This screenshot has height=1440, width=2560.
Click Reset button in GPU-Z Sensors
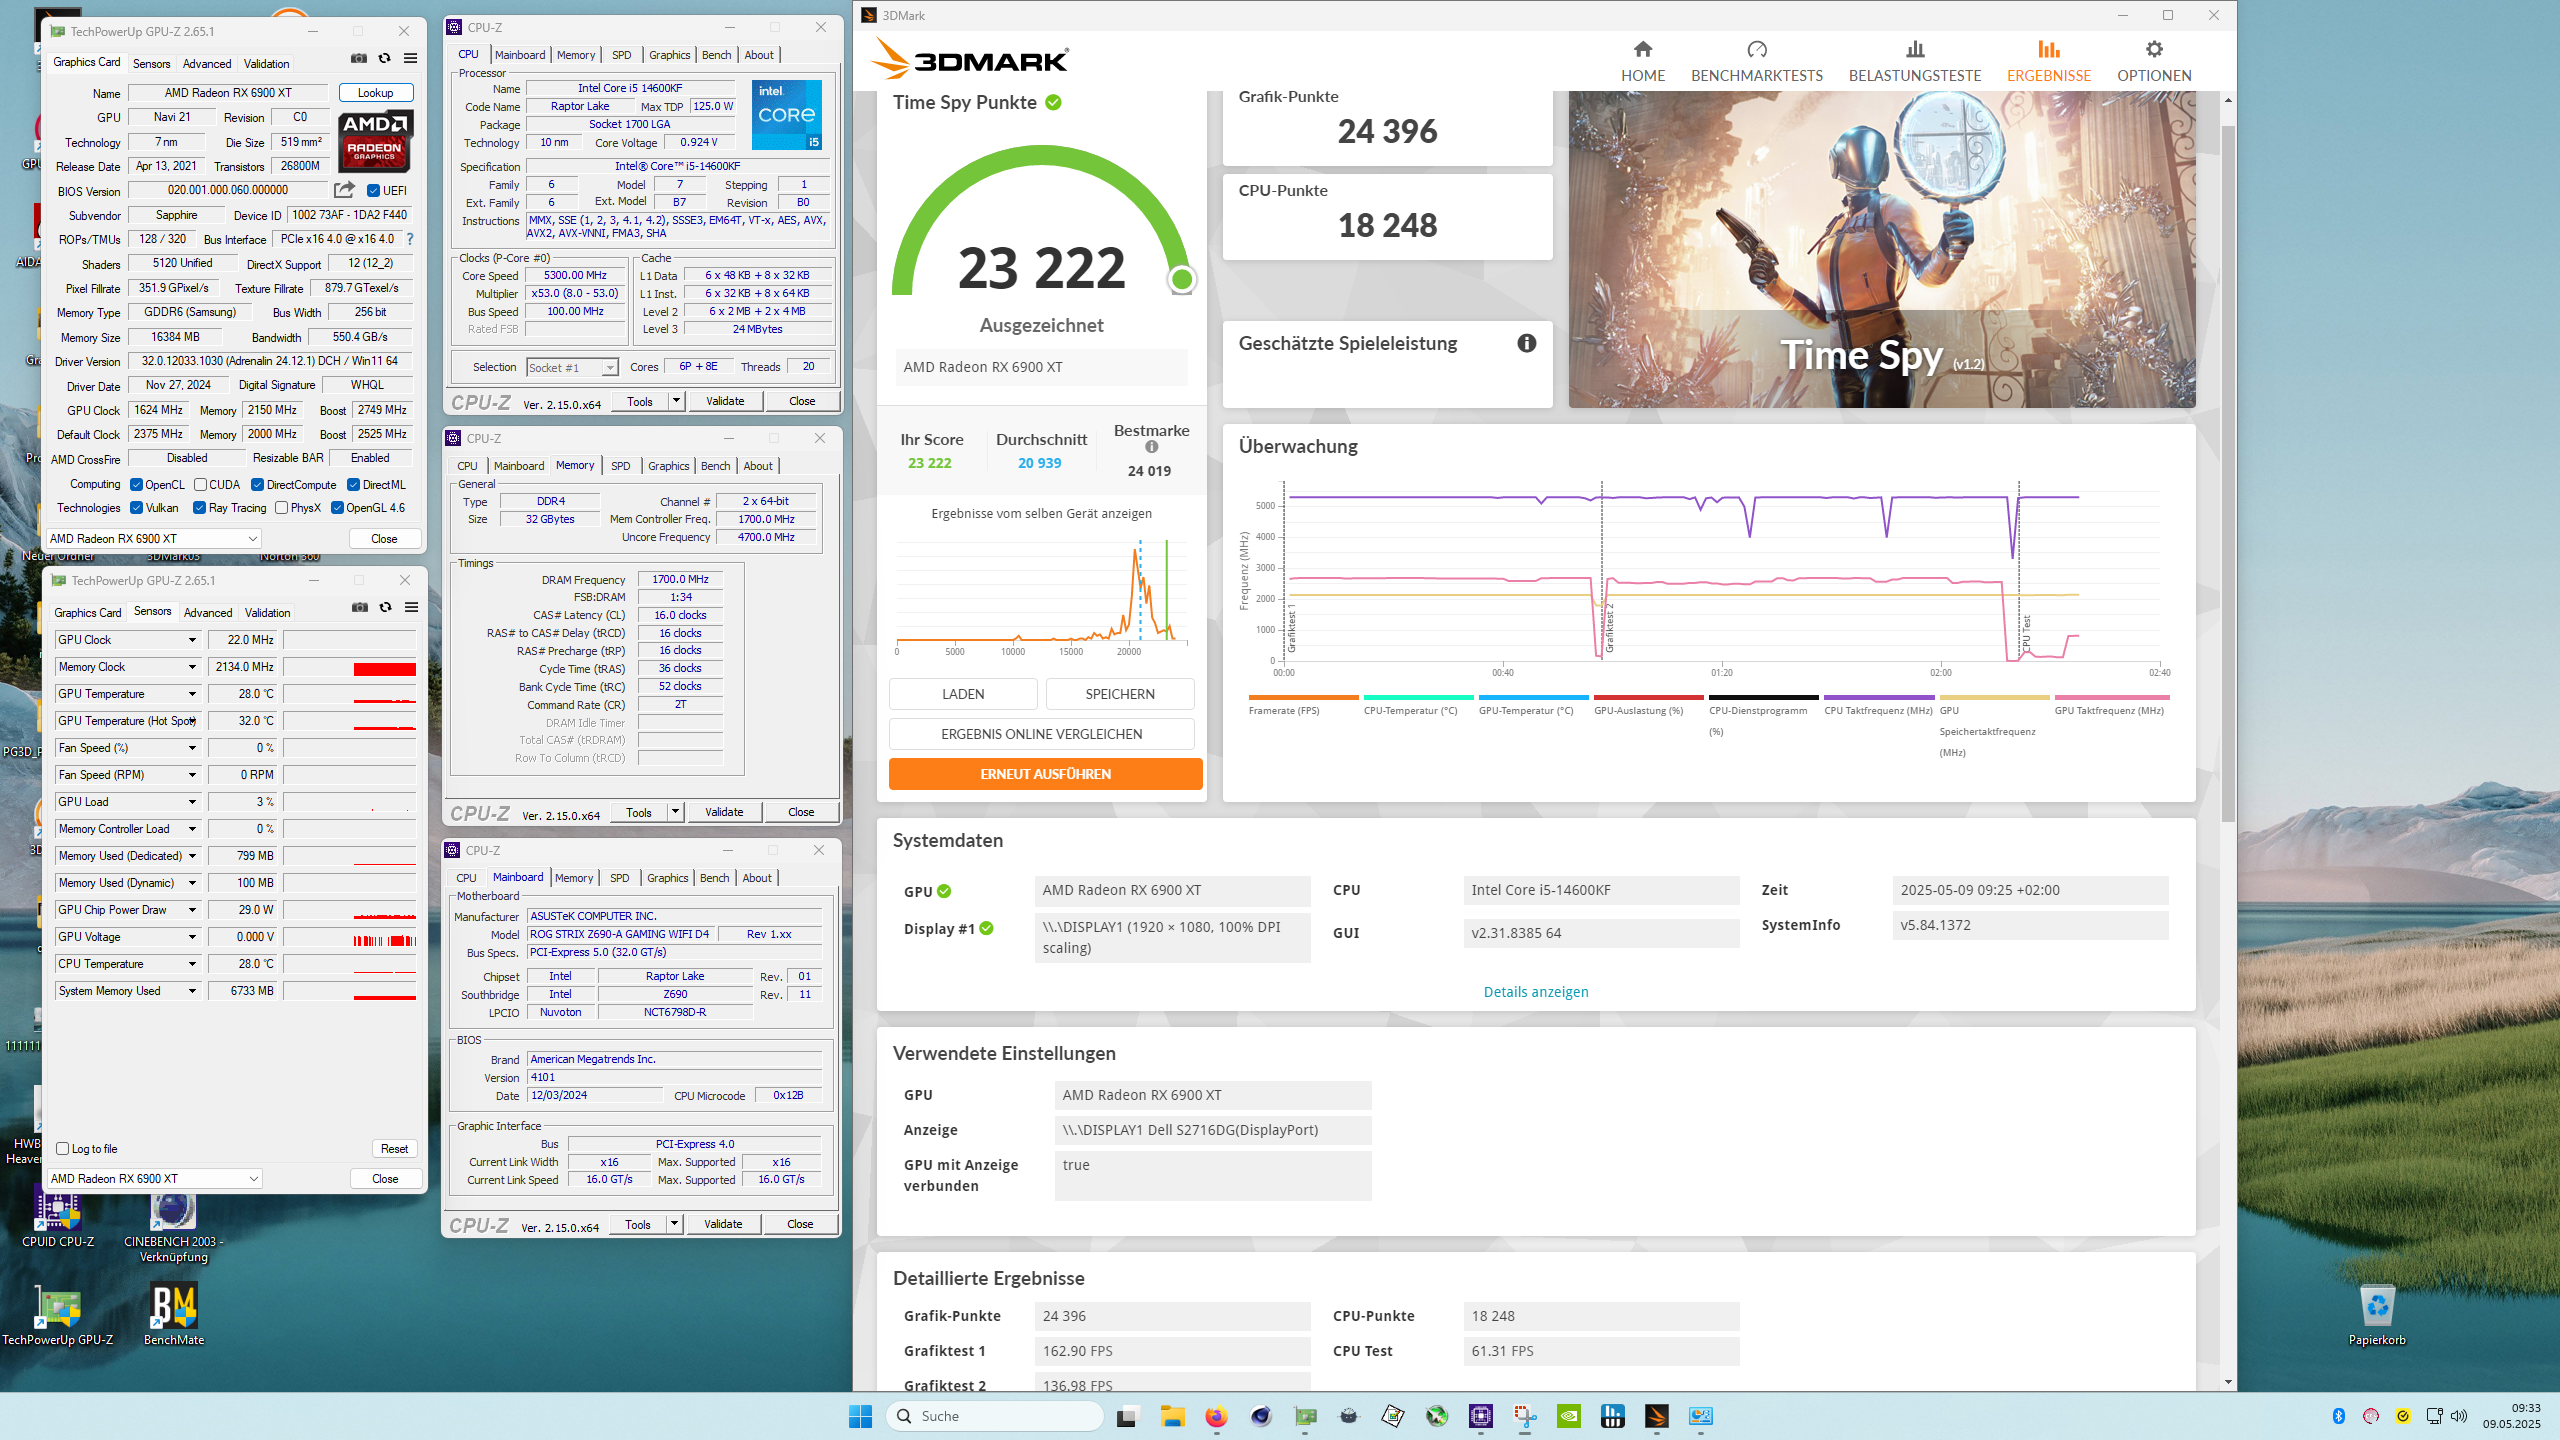[394, 1149]
